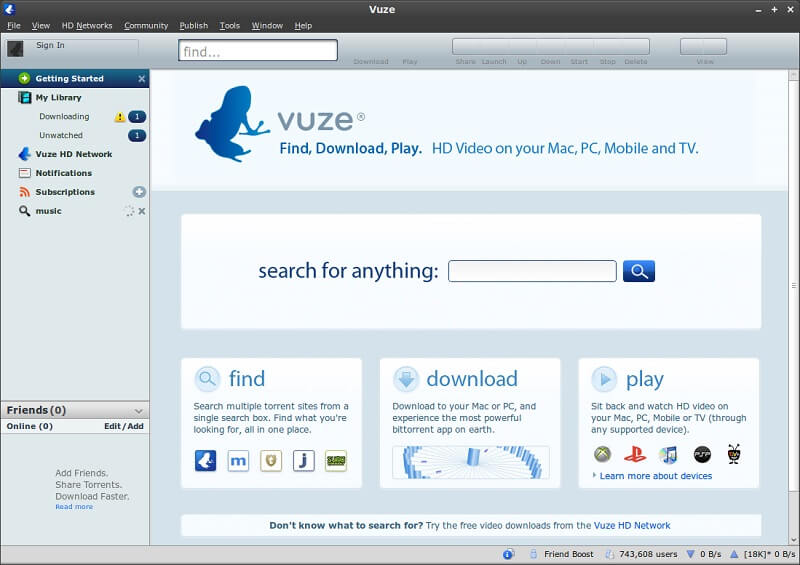800x565 pixels.
Task: Click the PlayStation device icon
Action: [635, 455]
